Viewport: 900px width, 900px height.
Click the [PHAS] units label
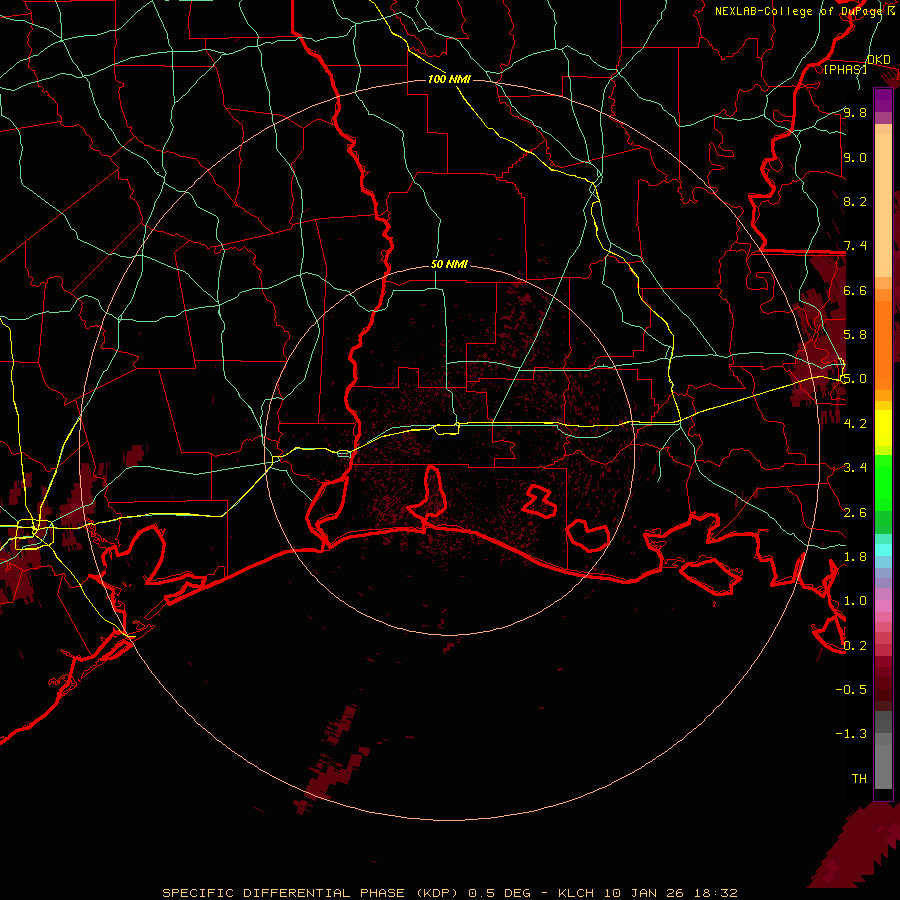(x=845, y=69)
